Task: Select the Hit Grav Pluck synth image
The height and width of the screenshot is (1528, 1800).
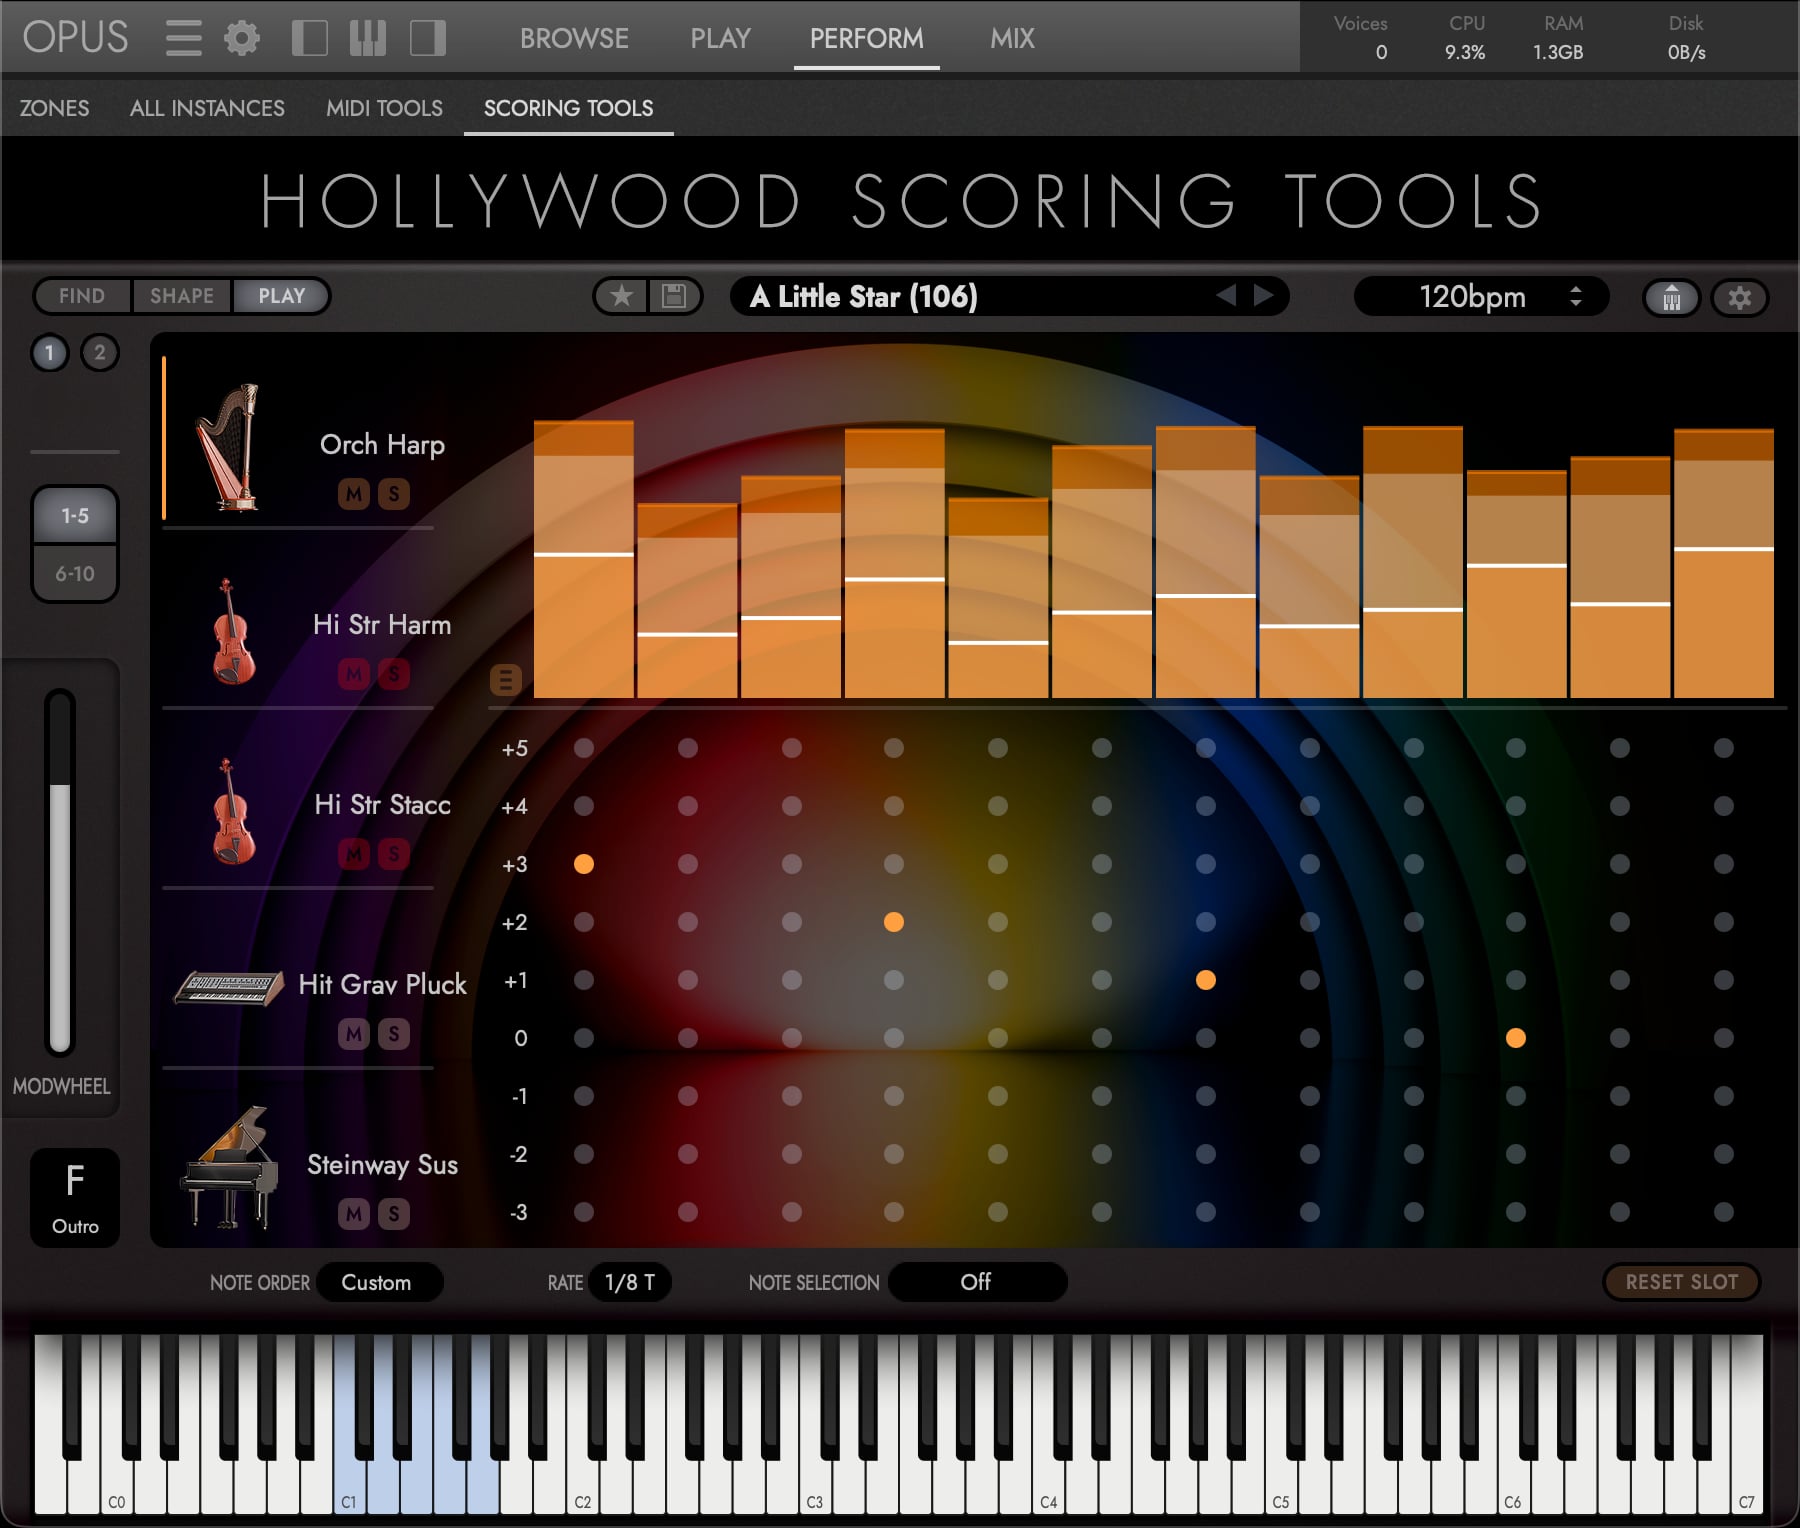Action: 229,988
